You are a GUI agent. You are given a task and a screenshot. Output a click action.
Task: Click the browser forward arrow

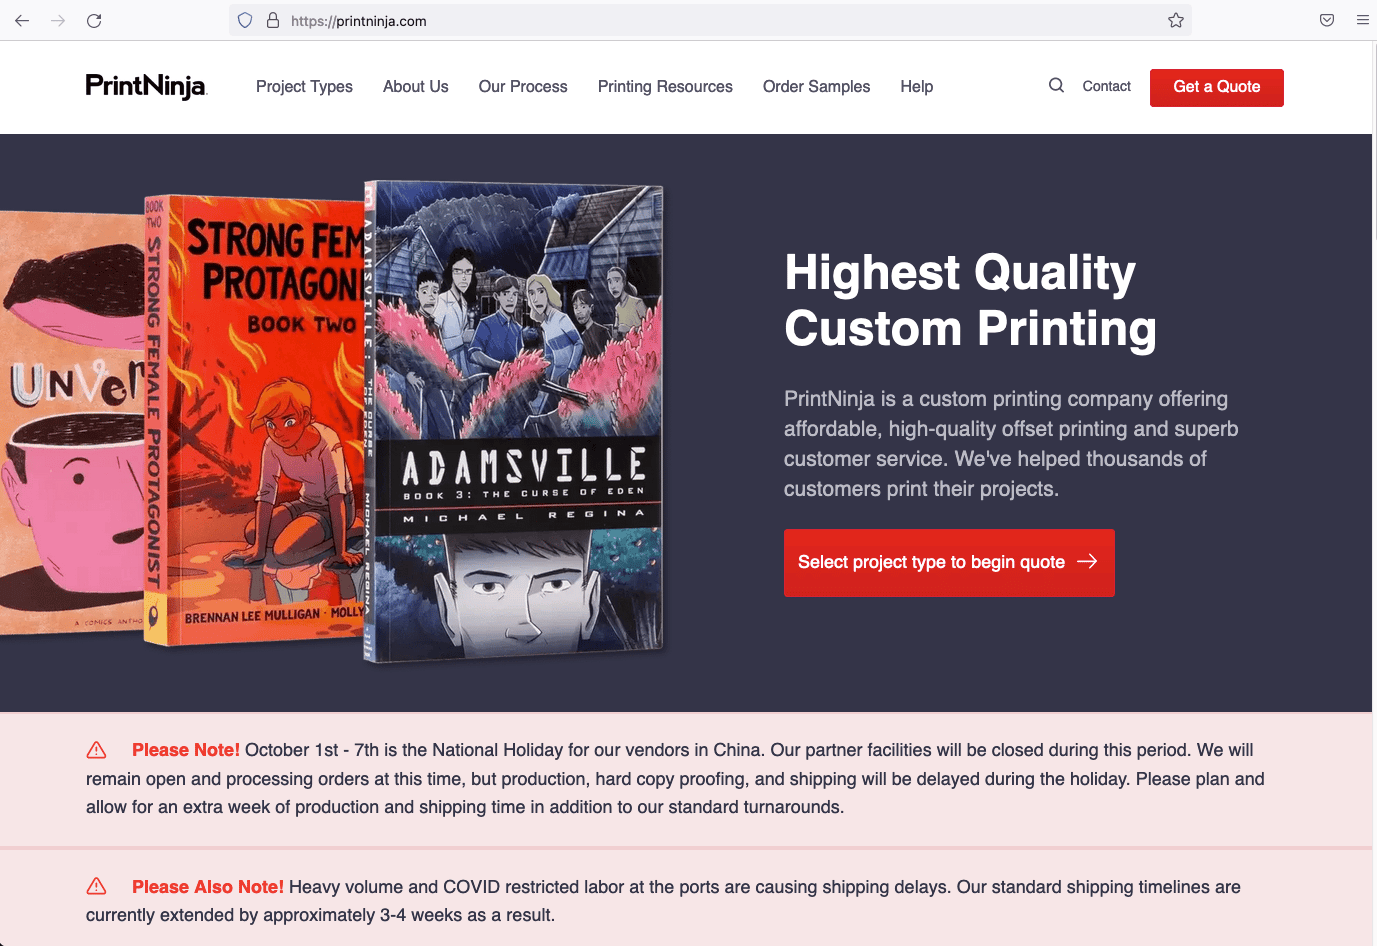(x=58, y=20)
